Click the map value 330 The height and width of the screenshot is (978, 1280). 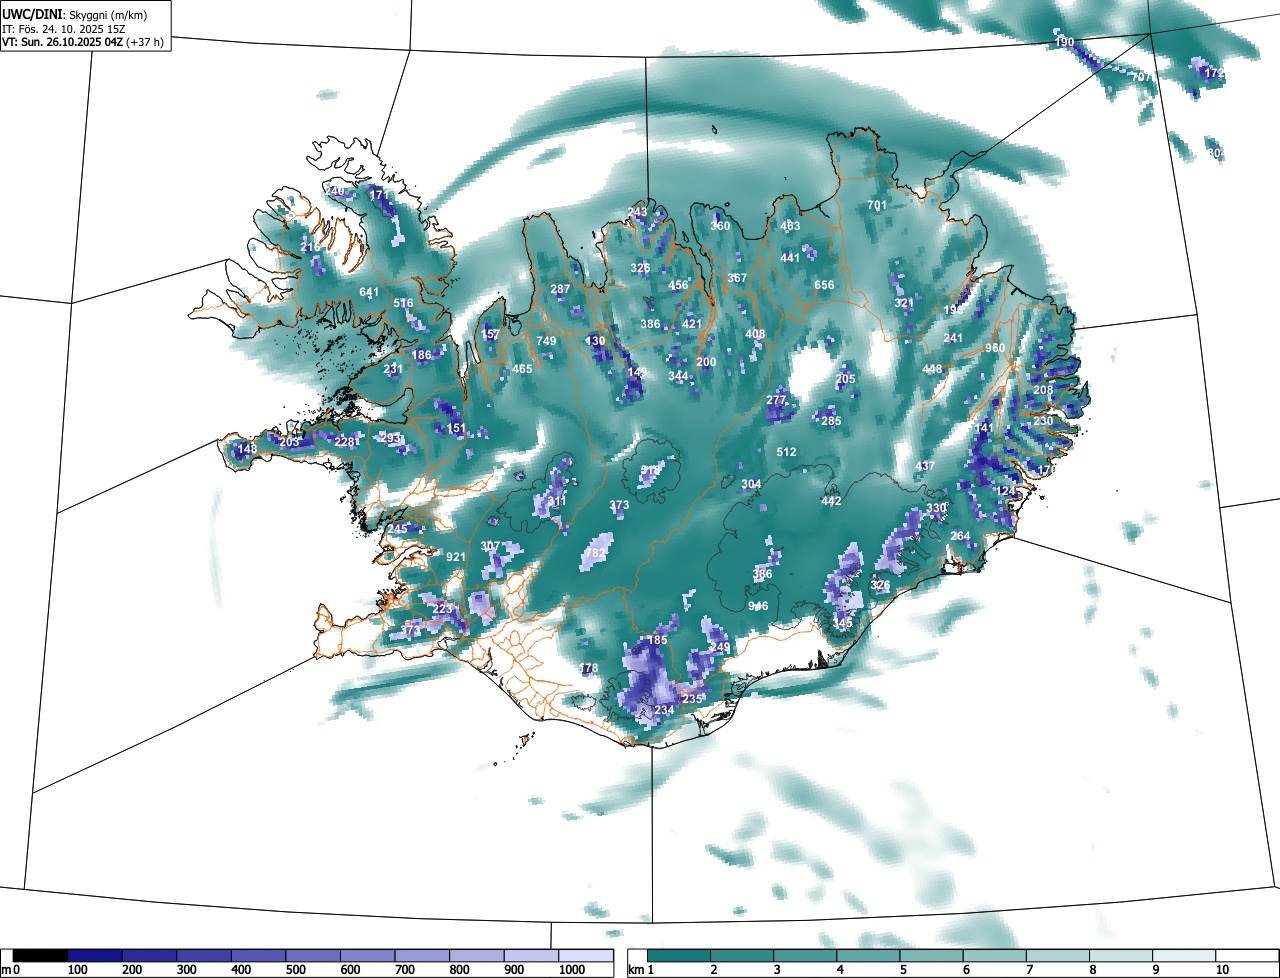(935, 508)
